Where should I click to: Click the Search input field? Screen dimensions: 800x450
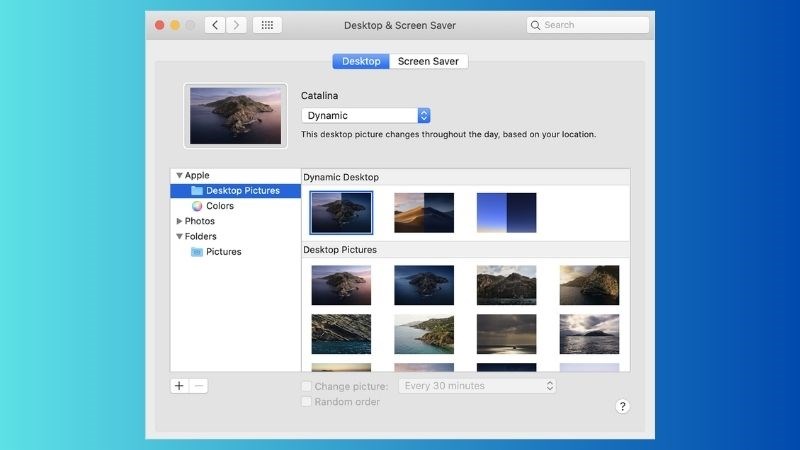pyautogui.click(x=588, y=25)
